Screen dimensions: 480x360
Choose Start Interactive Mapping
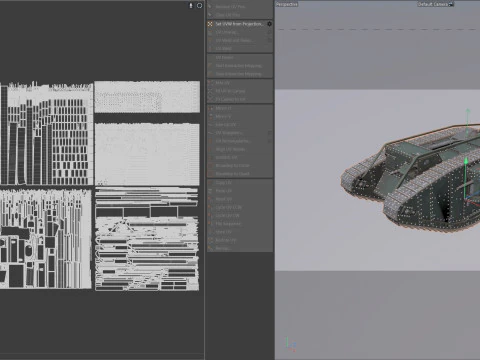240,66
